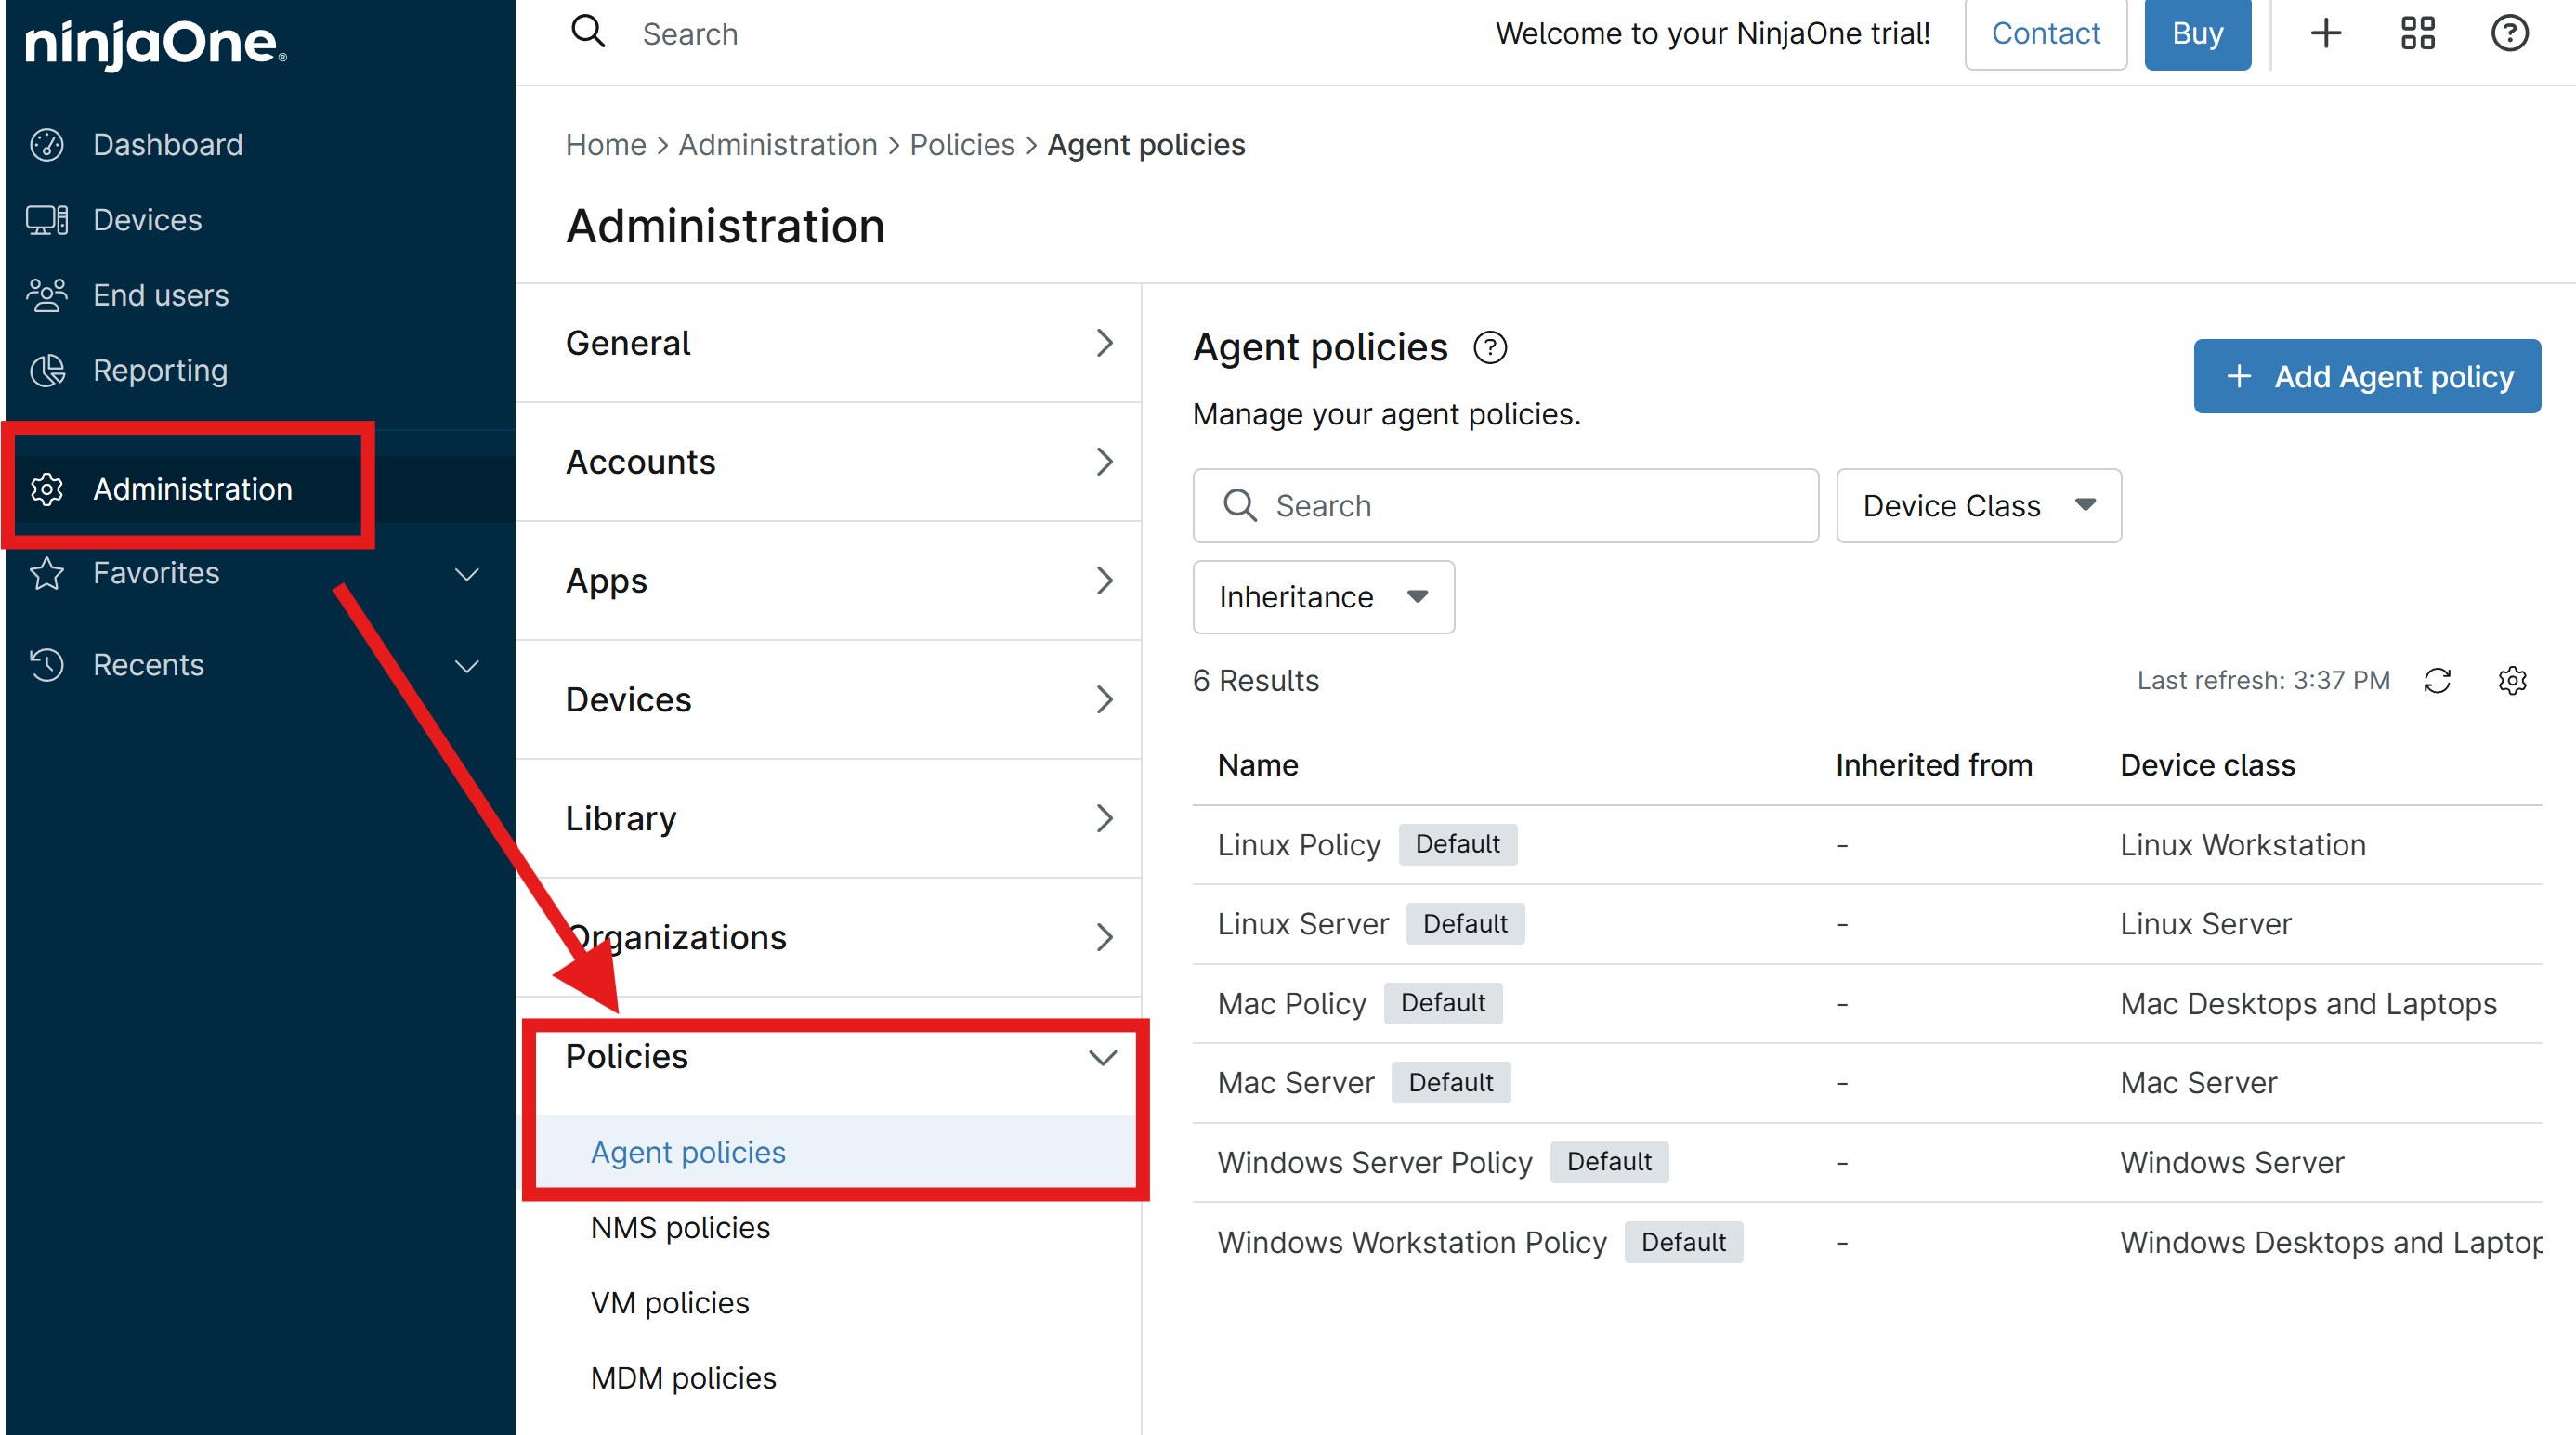Open the Device Class dropdown
The image size is (2576, 1435).
[x=1978, y=506]
